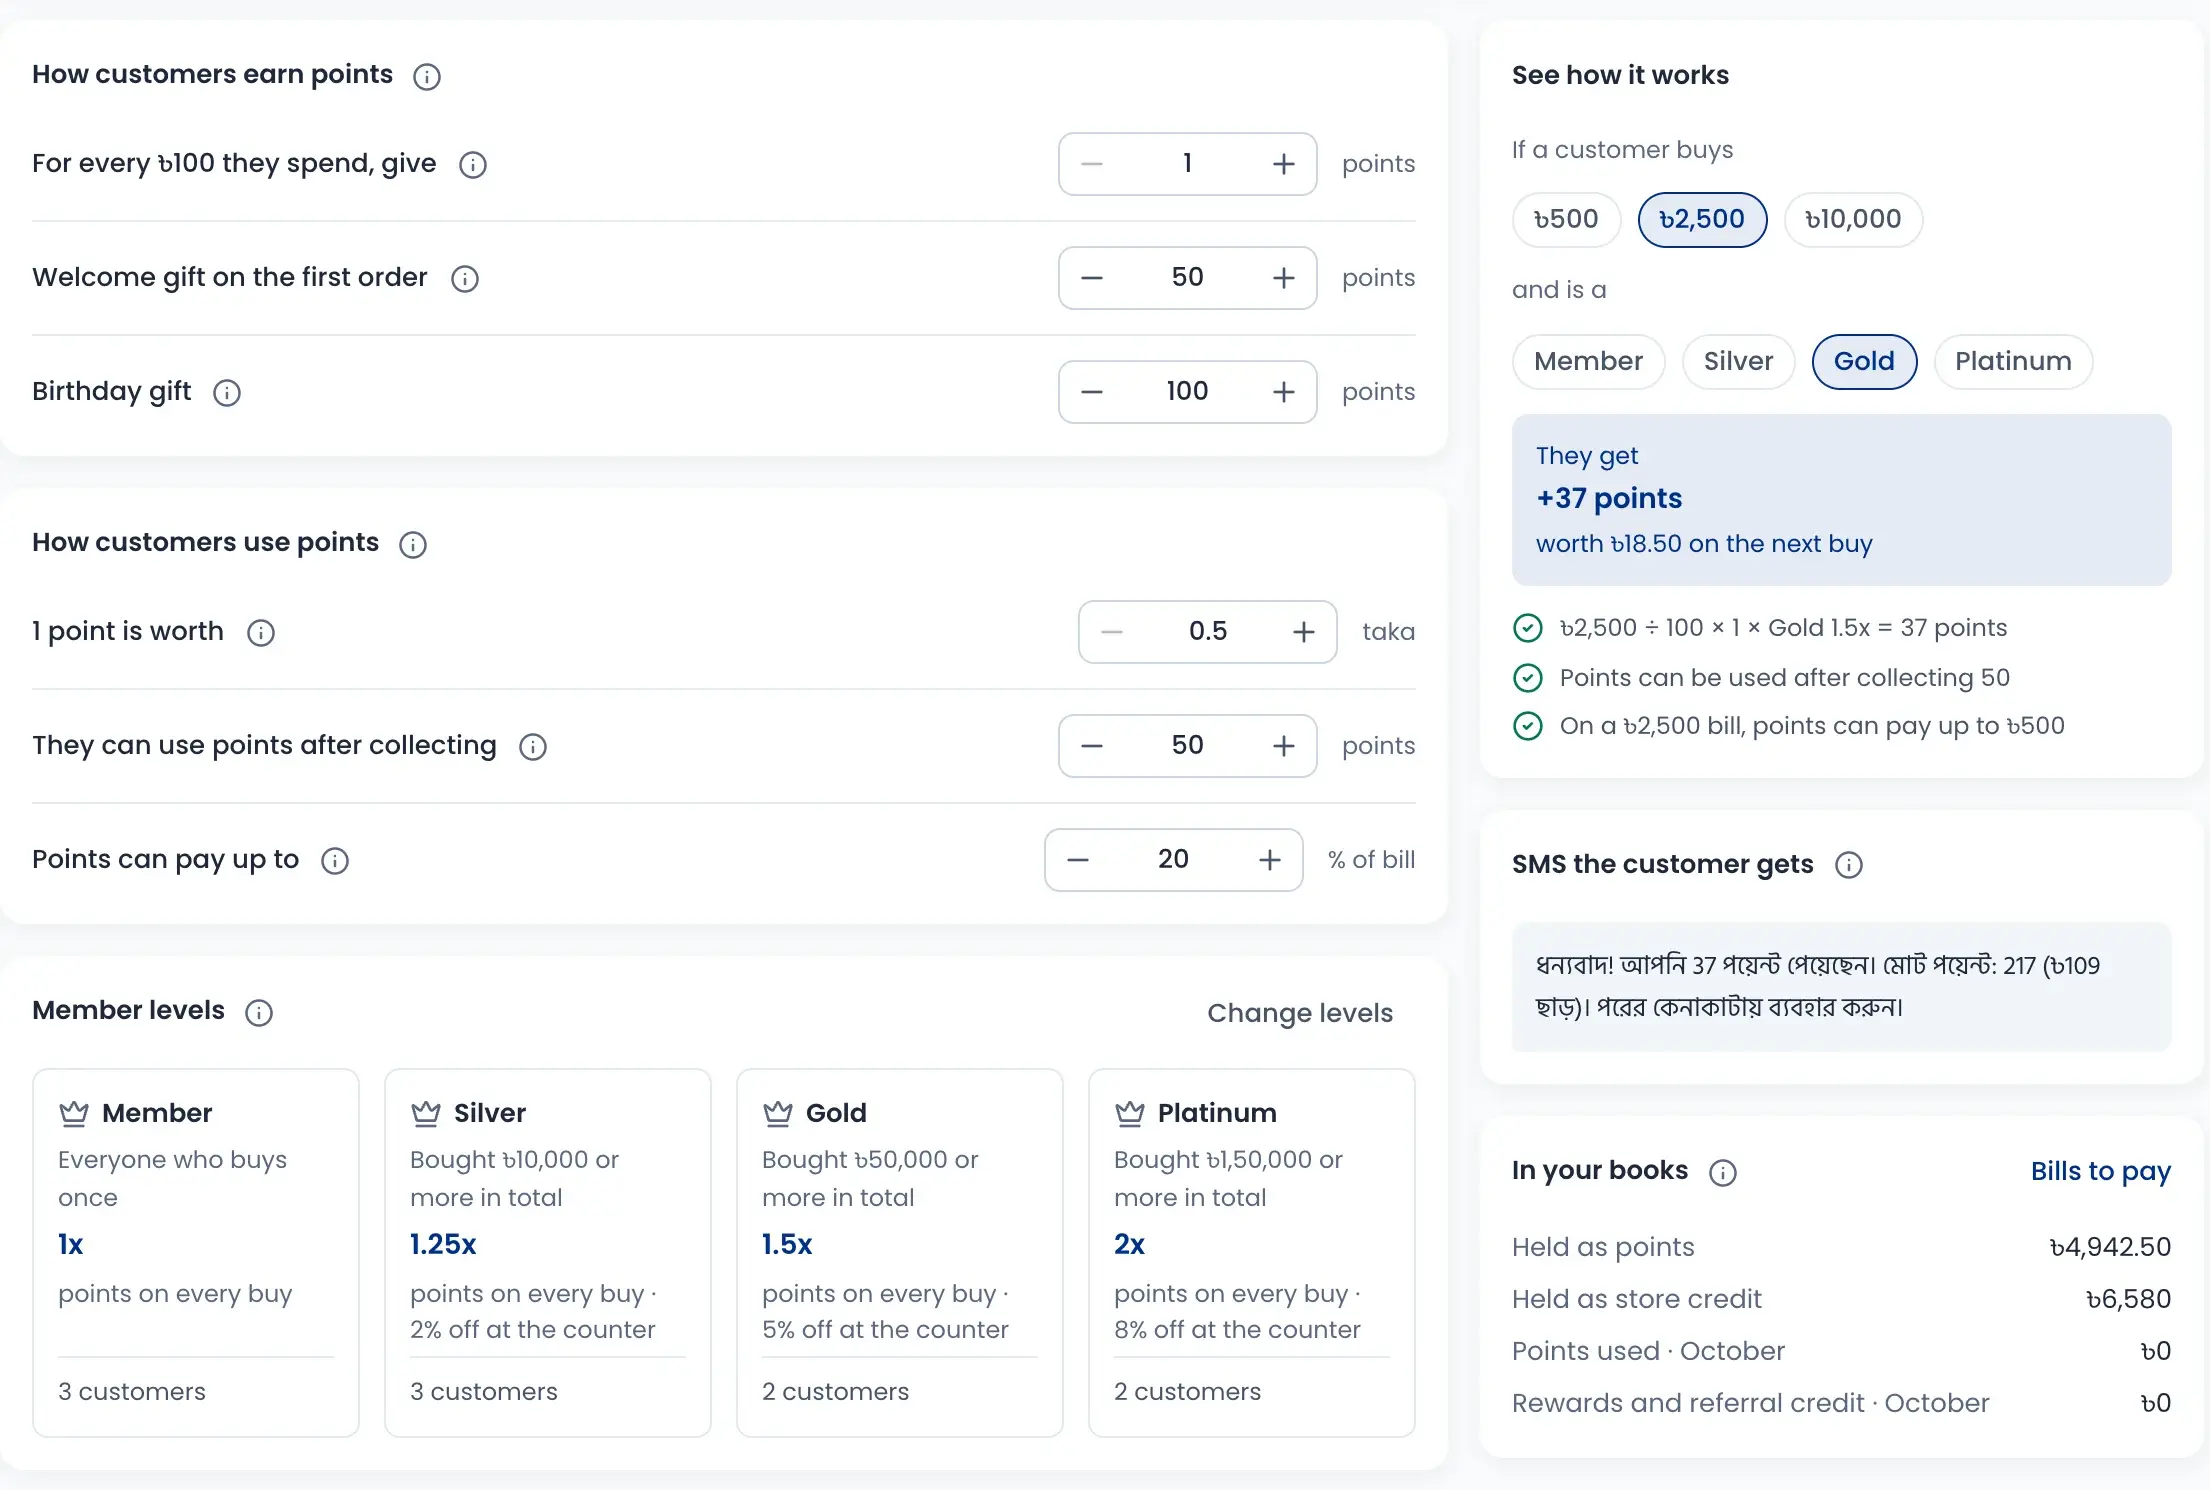Increase points needed before use
This screenshot has height=1490, width=2210.
1284,746
